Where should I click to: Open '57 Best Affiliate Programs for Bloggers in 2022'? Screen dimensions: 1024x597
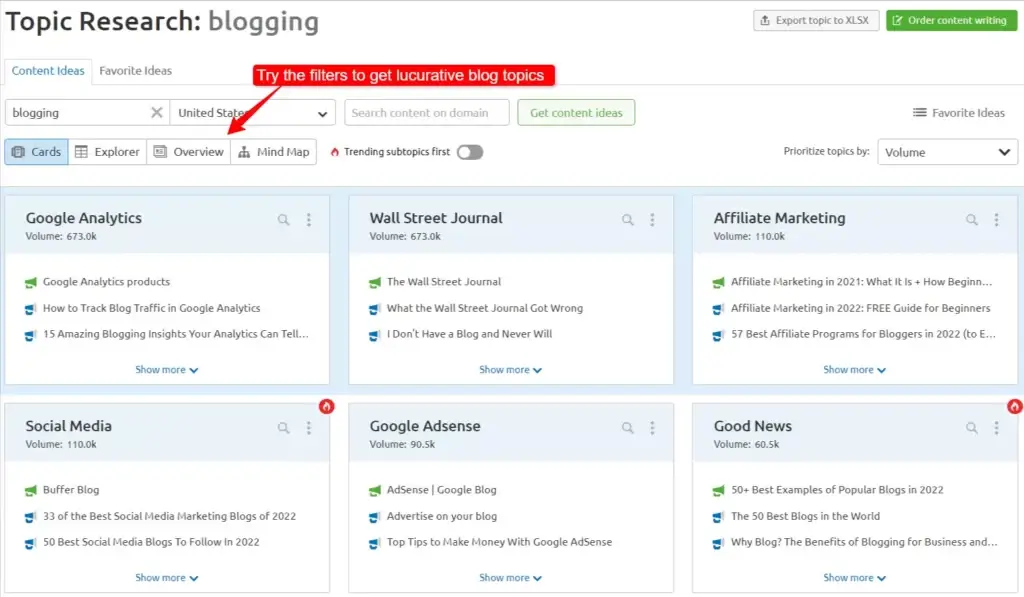[863, 334]
